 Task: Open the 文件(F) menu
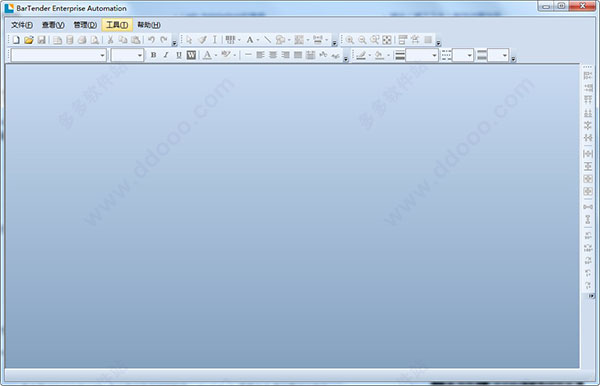click(x=22, y=25)
